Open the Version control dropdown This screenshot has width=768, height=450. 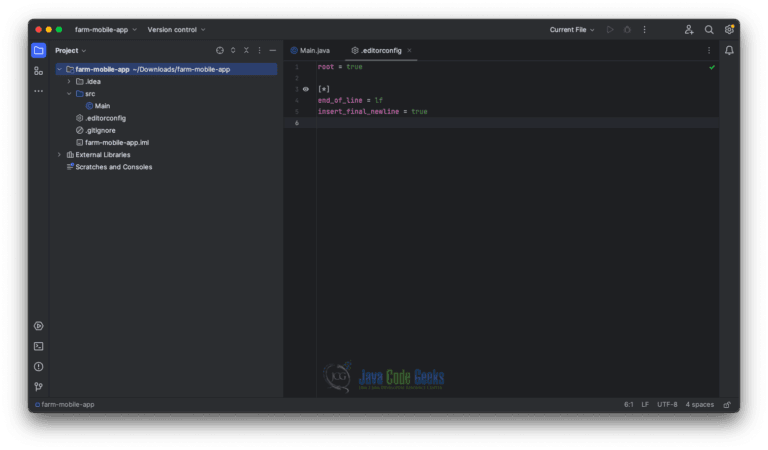(x=176, y=30)
